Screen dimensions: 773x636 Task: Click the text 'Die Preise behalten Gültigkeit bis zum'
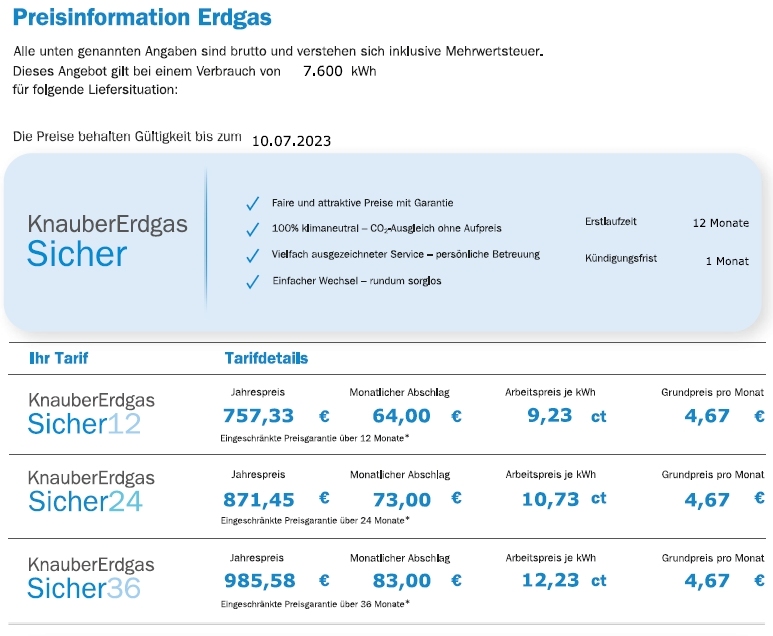127,137
